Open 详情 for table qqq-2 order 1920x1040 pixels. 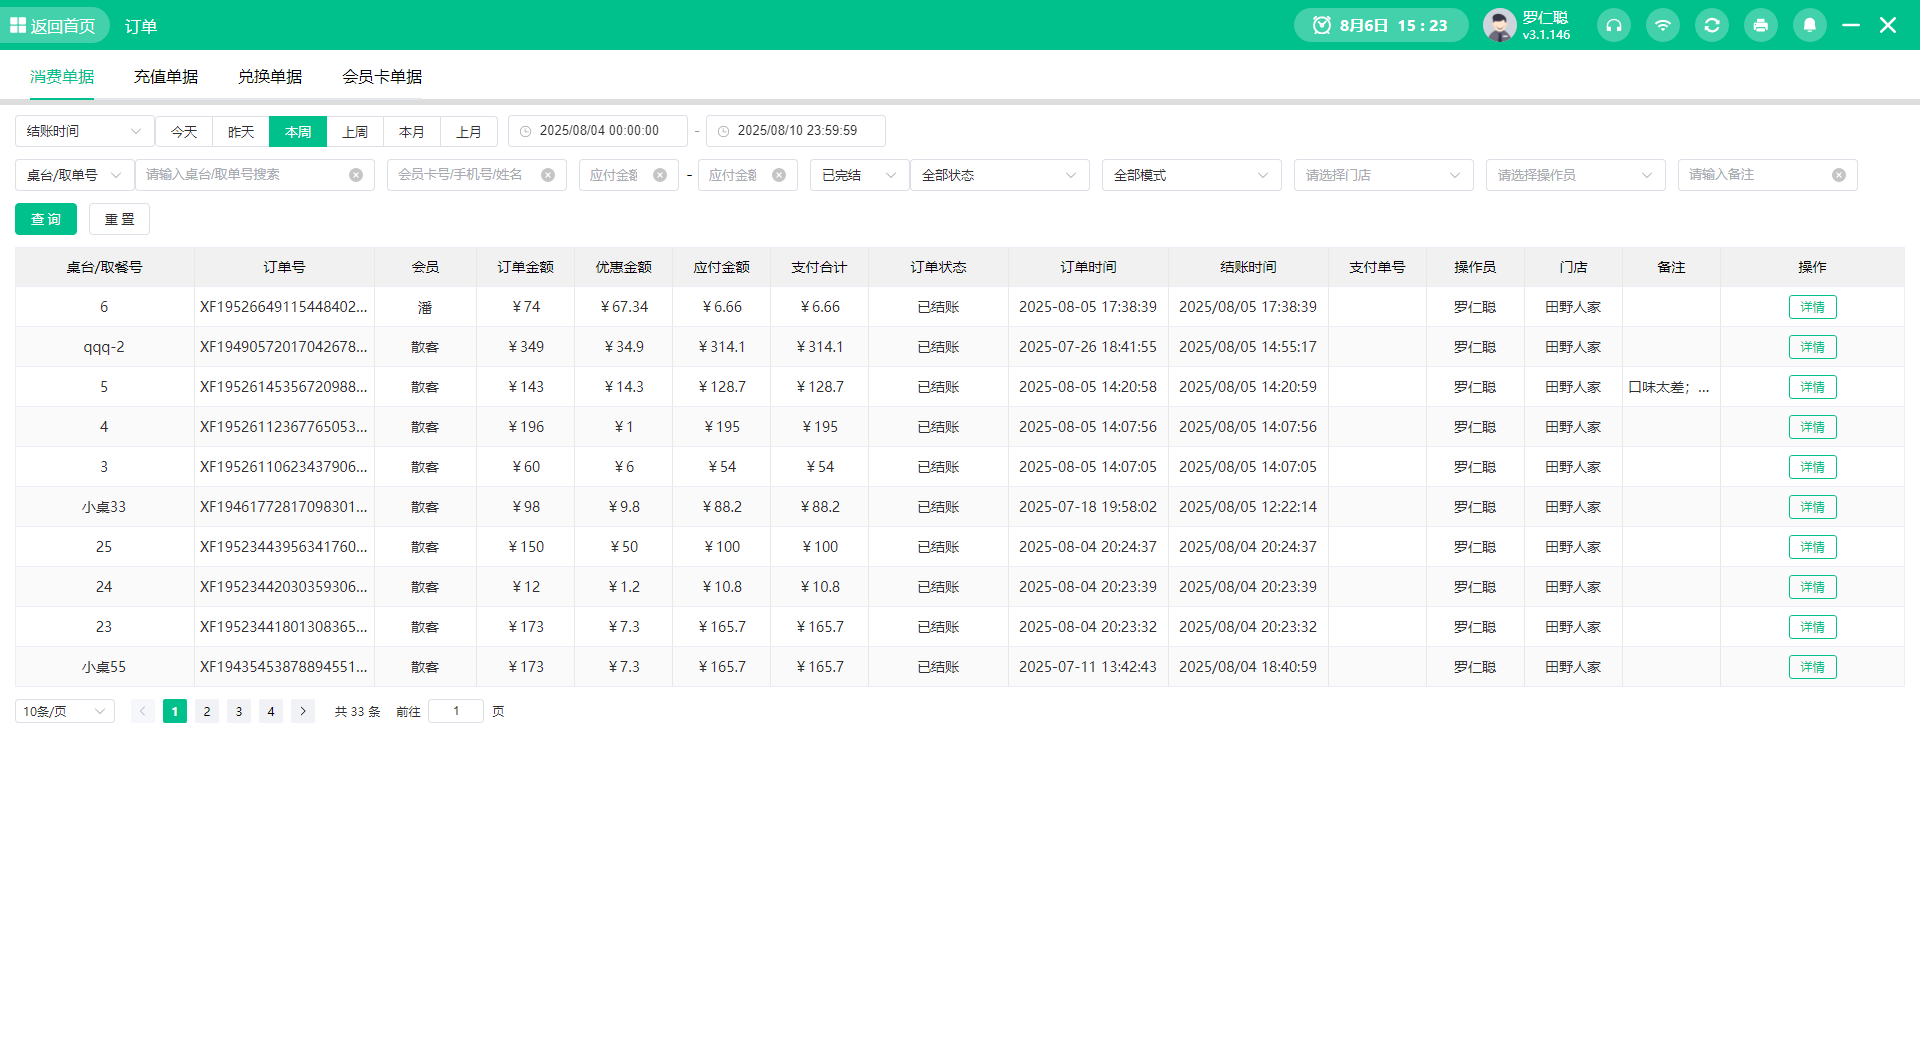1812,347
